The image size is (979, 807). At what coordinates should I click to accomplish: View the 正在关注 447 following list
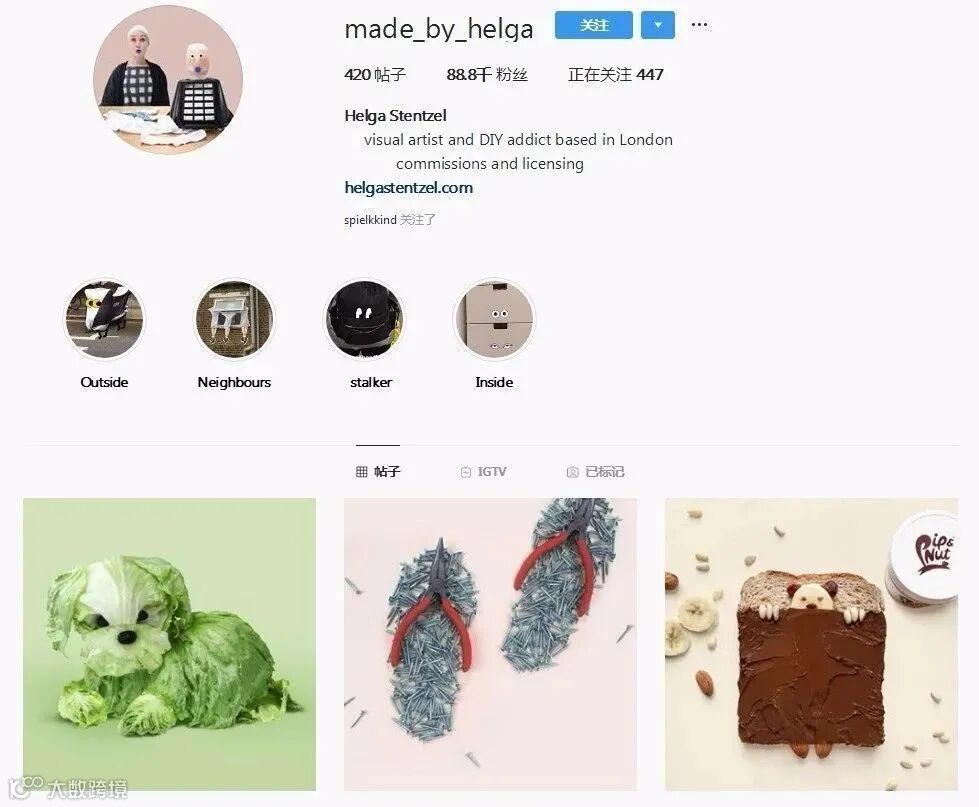(616, 75)
